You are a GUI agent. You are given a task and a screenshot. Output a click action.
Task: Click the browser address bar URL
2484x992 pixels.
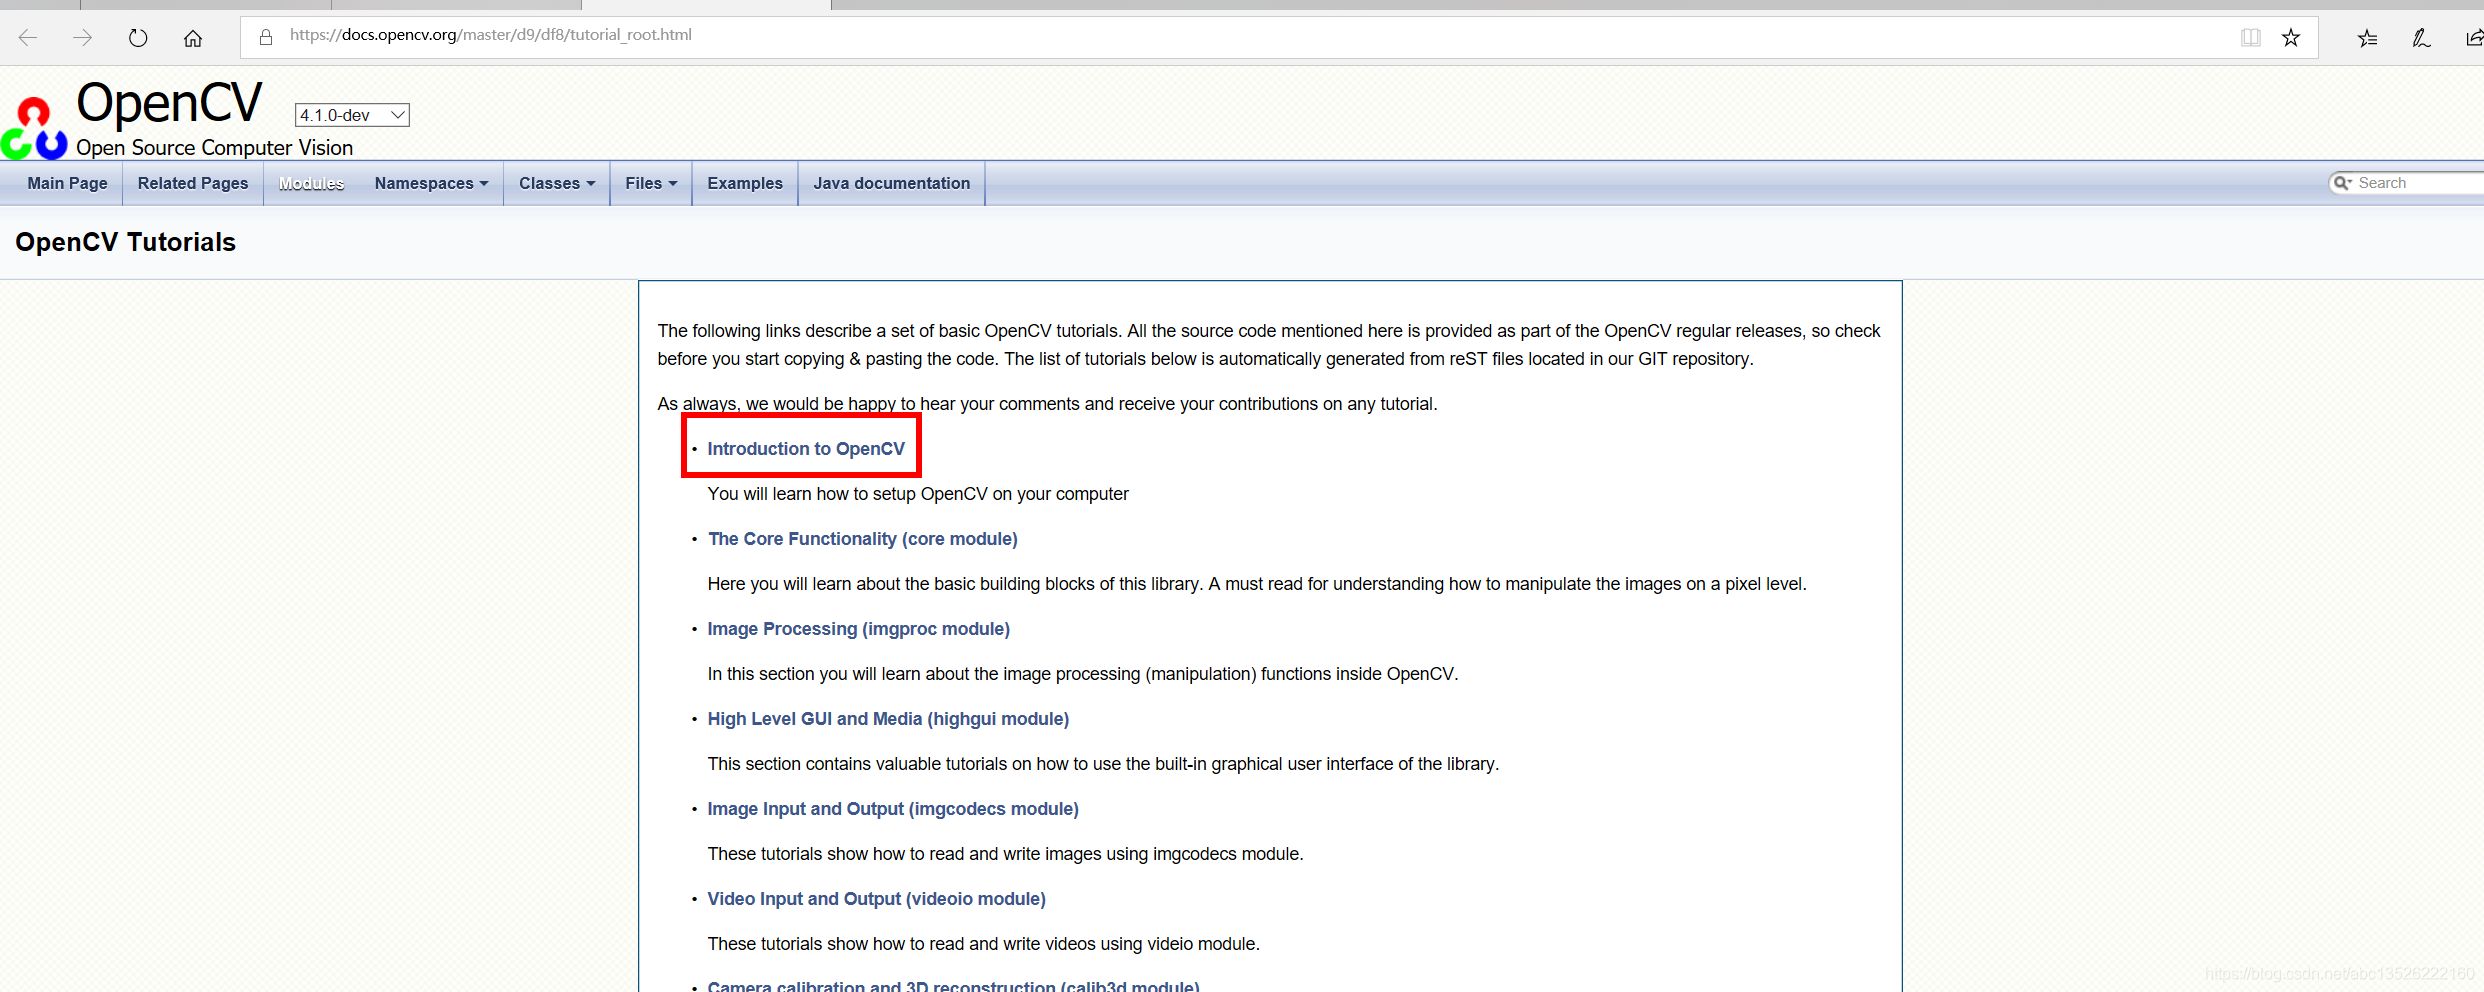point(491,35)
